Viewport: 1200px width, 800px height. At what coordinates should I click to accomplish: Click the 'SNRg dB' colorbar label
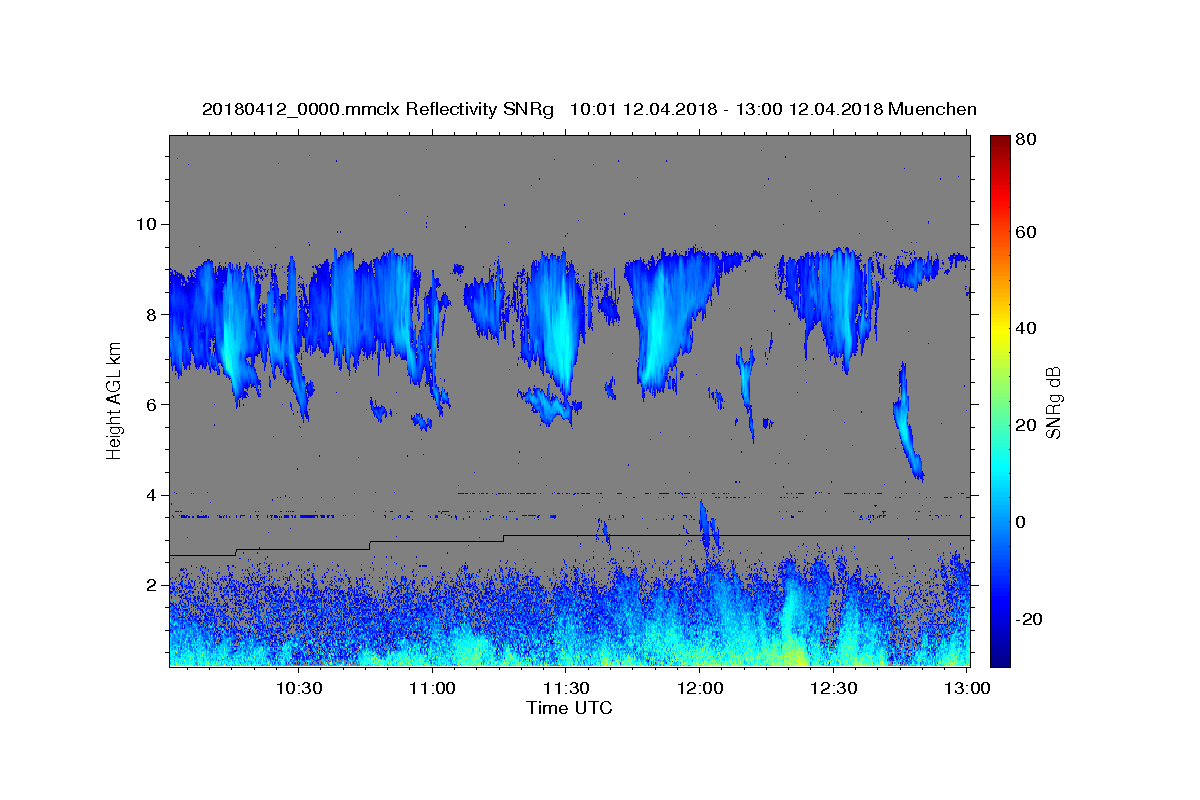point(1053,402)
